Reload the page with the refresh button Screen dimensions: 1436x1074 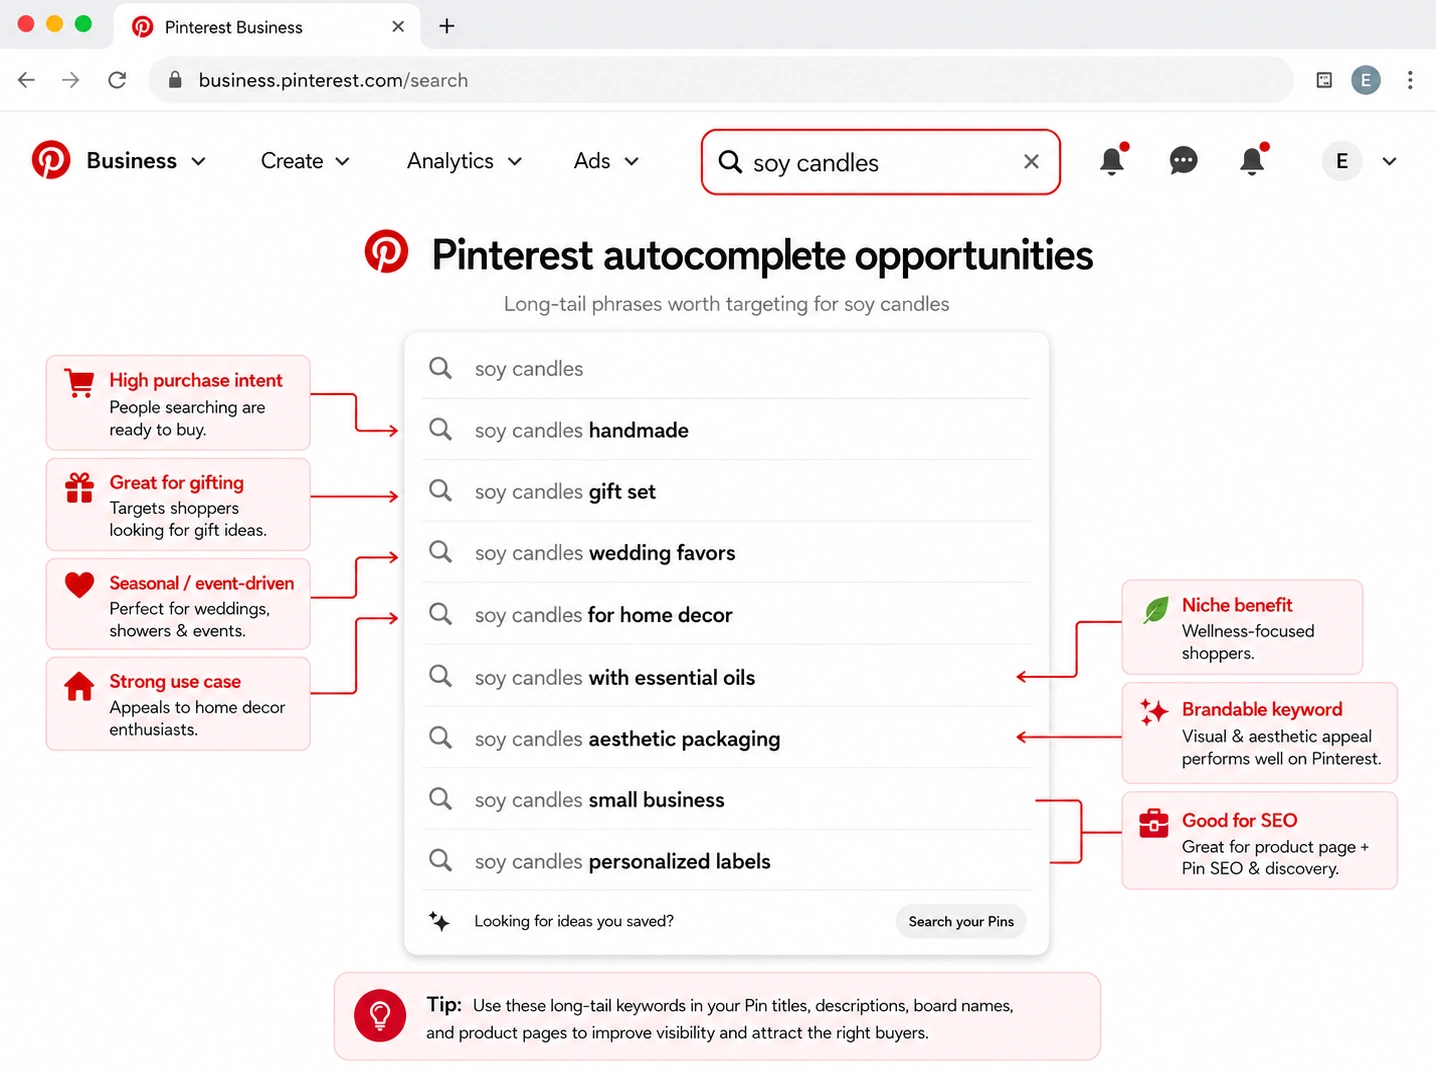[117, 80]
